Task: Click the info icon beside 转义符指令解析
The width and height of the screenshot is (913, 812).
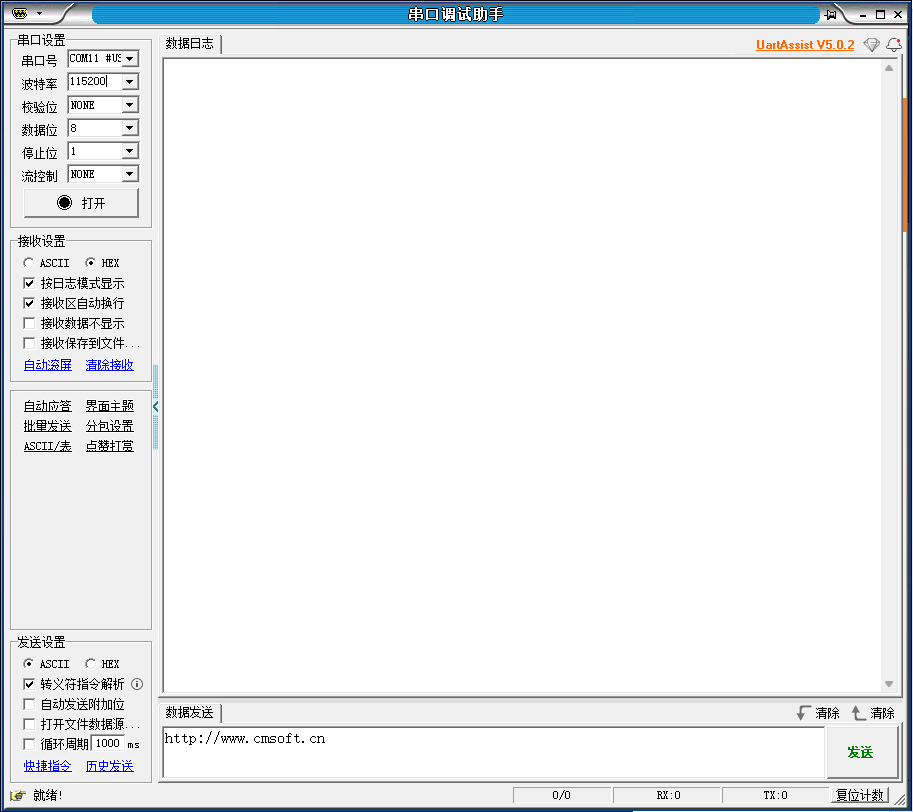Action: point(137,684)
